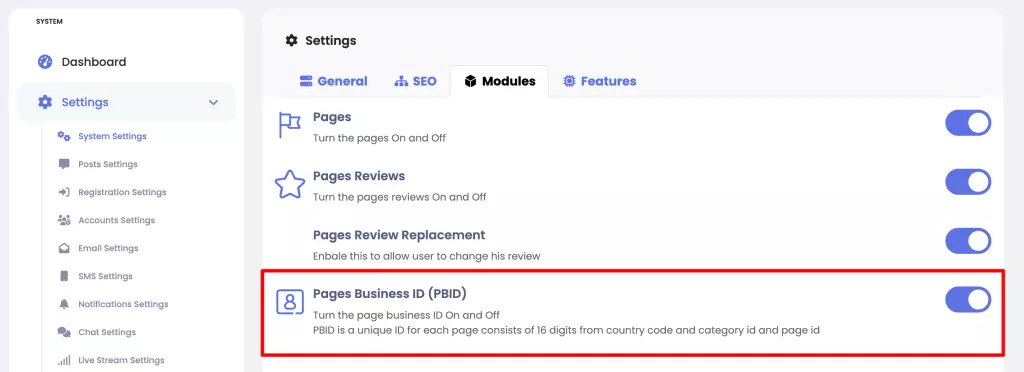Click the Email Settings envelope icon
The image size is (1024, 372).
coord(64,248)
